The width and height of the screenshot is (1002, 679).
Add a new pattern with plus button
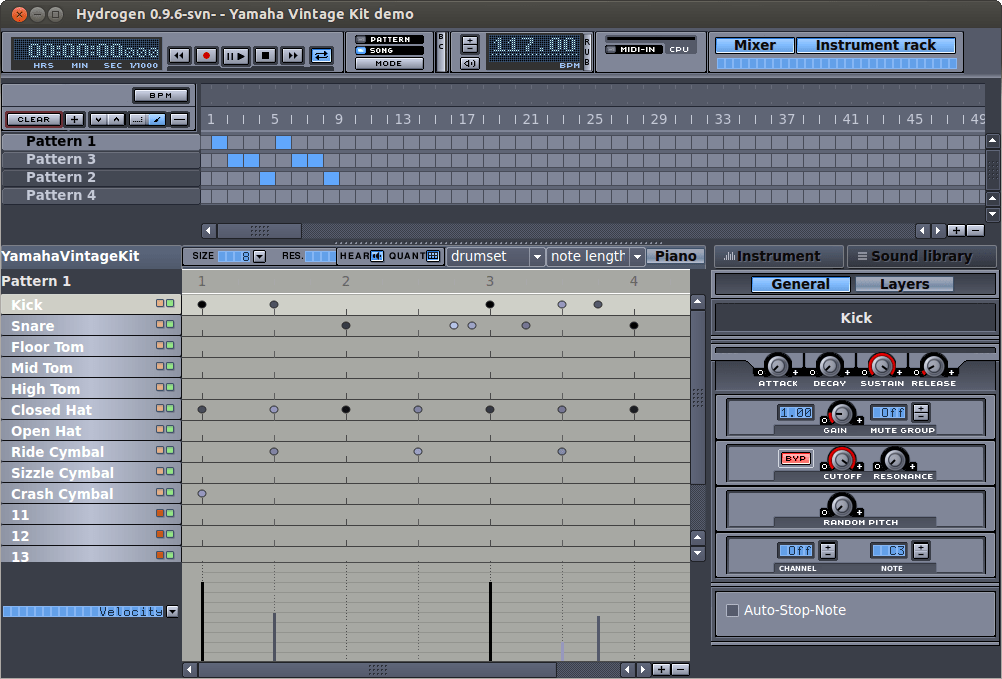[x=74, y=119]
